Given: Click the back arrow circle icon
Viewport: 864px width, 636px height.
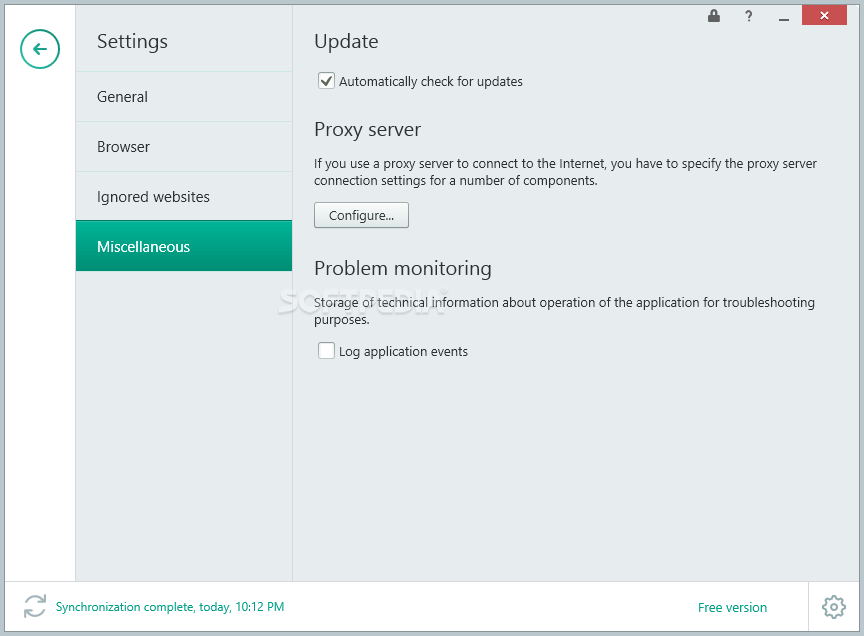Looking at the screenshot, I should 40,49.
